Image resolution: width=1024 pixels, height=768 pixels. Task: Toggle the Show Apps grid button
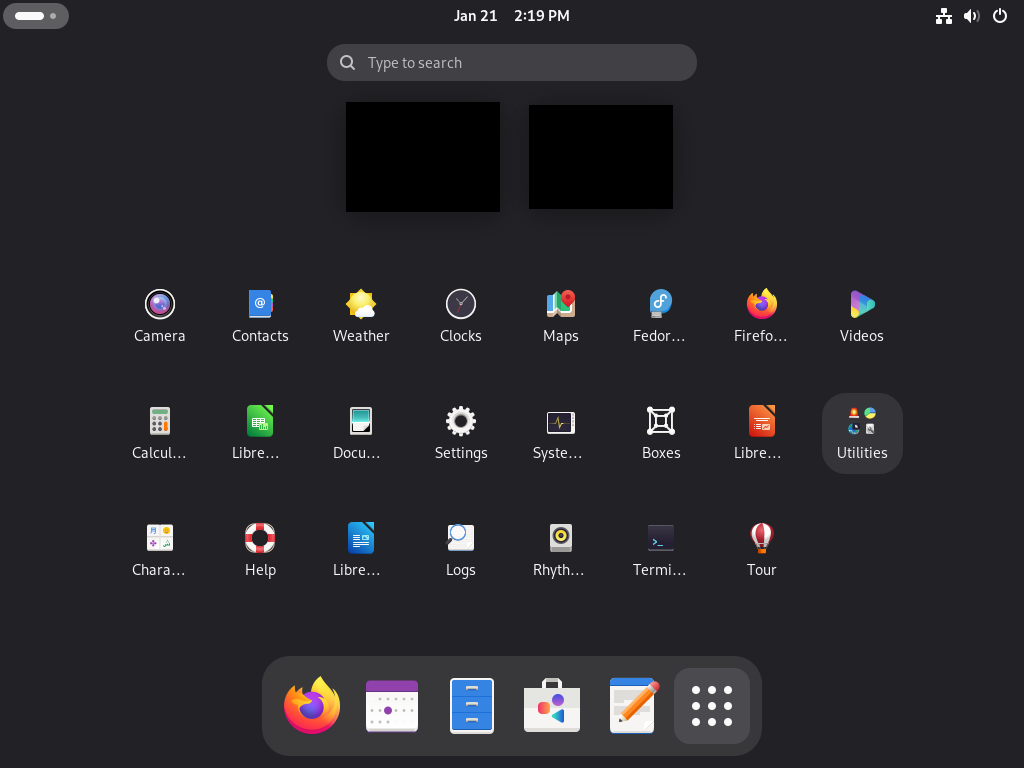point(712,705)
